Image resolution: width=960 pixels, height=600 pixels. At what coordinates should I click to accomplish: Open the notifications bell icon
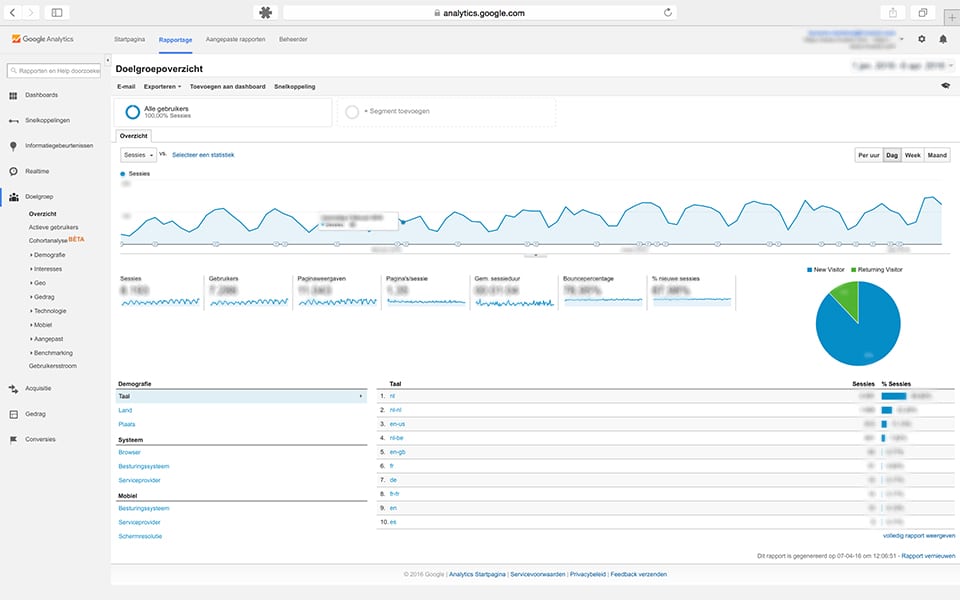pyautogui.click(x=943, y=39)
